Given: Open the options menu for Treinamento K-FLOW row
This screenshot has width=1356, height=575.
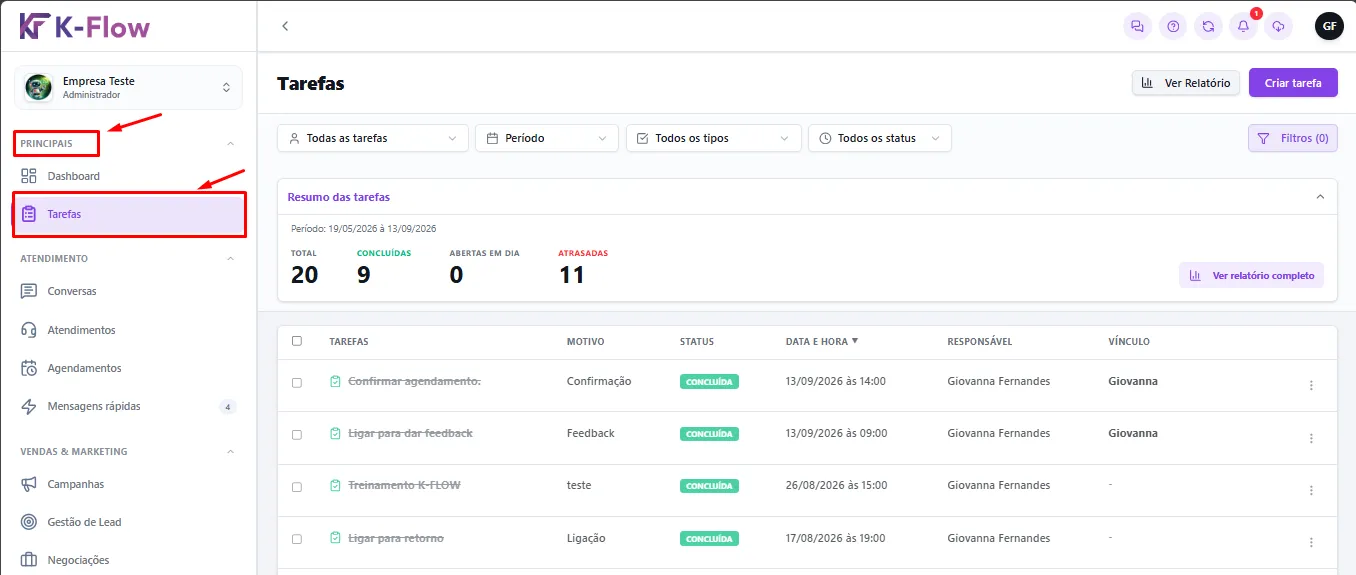Looking at the screenshot, I should pos(1311,490).
